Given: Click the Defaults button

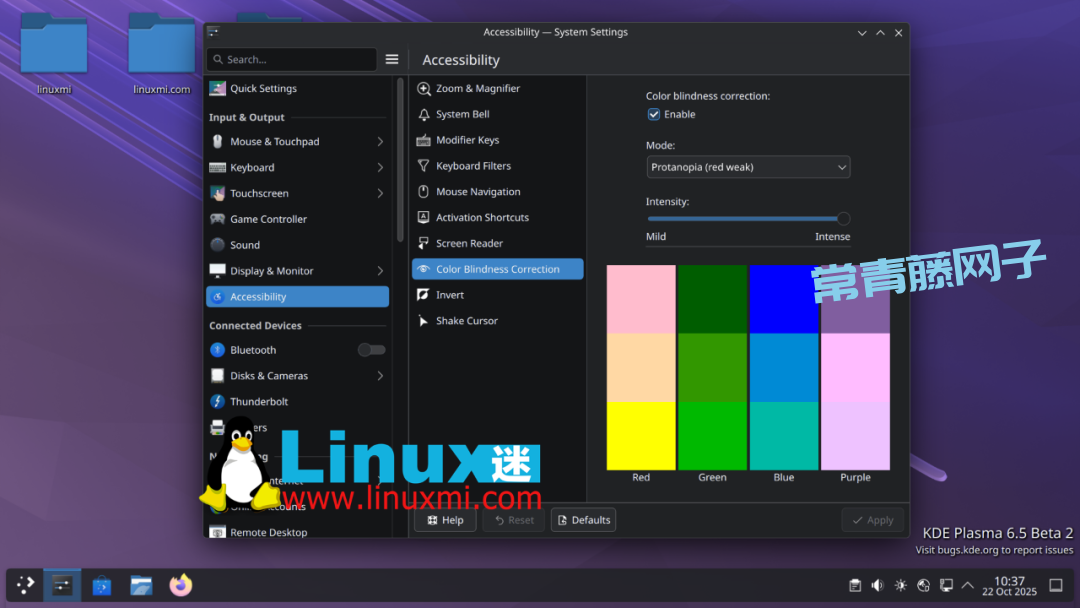Looking at the screenshot, I should point(583,520).
